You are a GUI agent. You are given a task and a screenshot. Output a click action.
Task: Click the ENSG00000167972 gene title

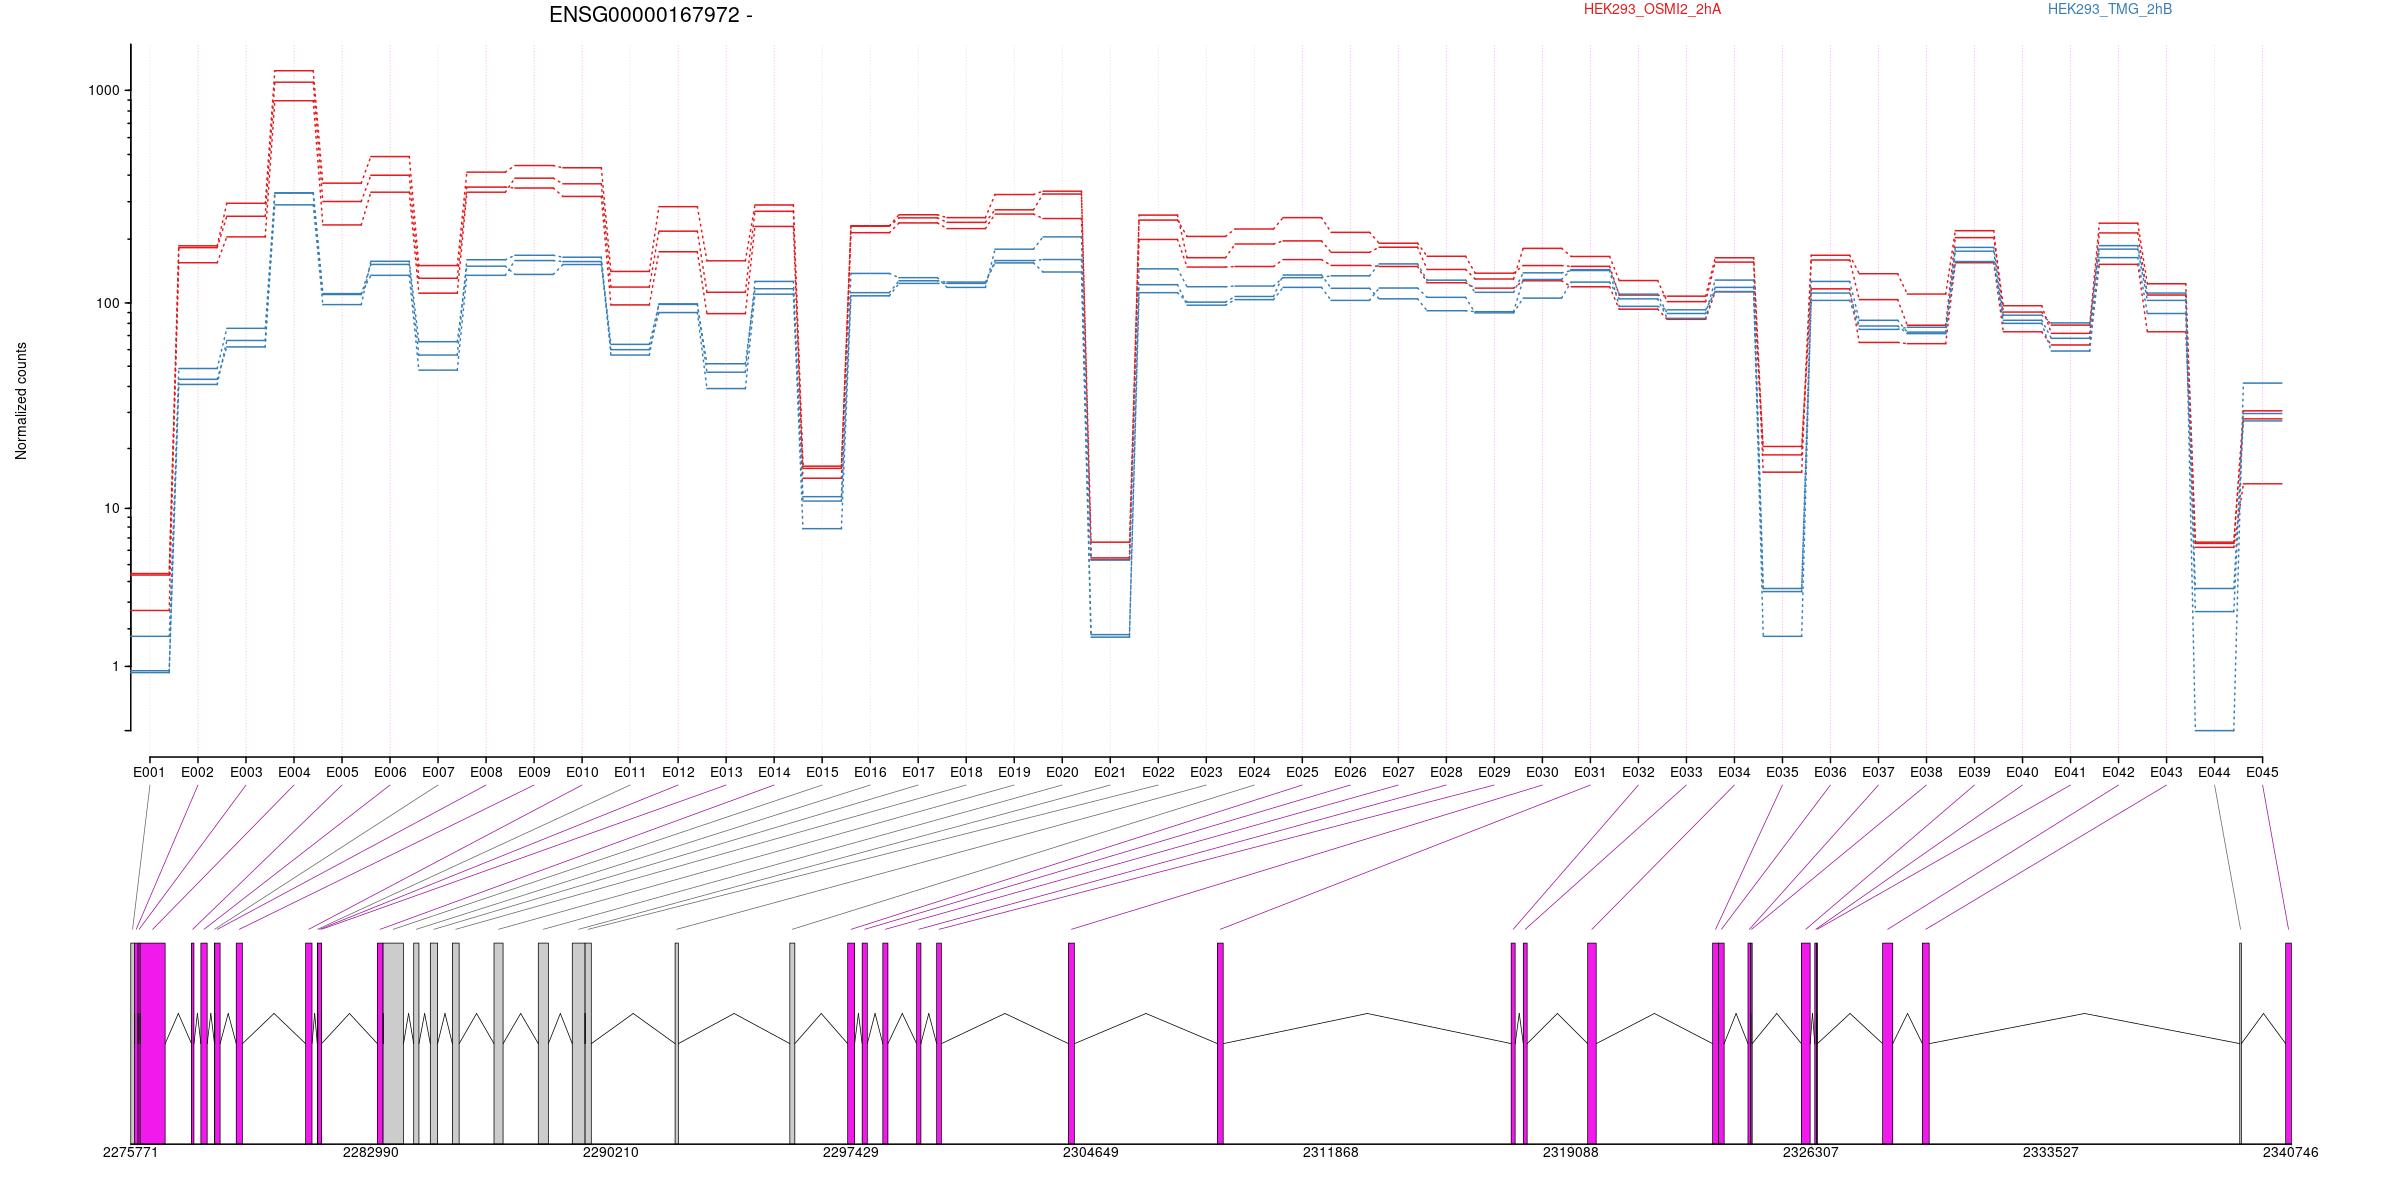pyautogui.click(x=651, y=15)
